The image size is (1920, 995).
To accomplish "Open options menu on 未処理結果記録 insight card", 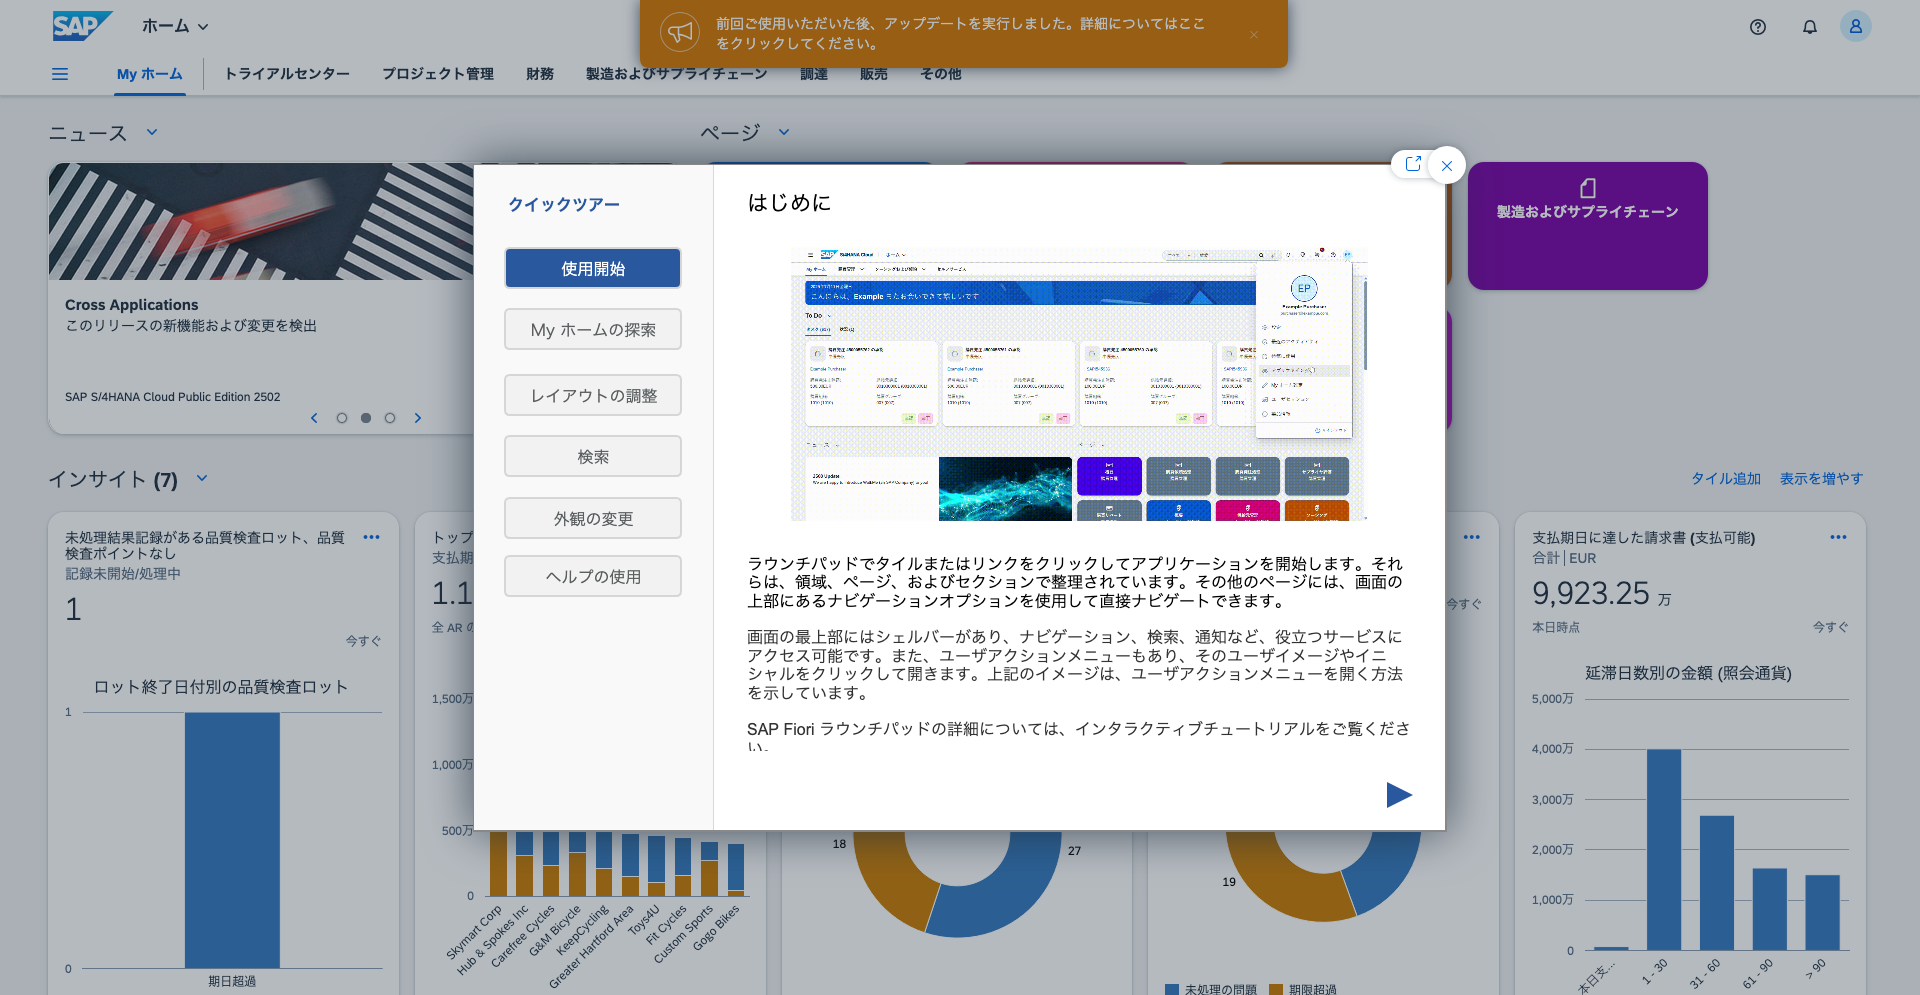I will tap(372, 538).
